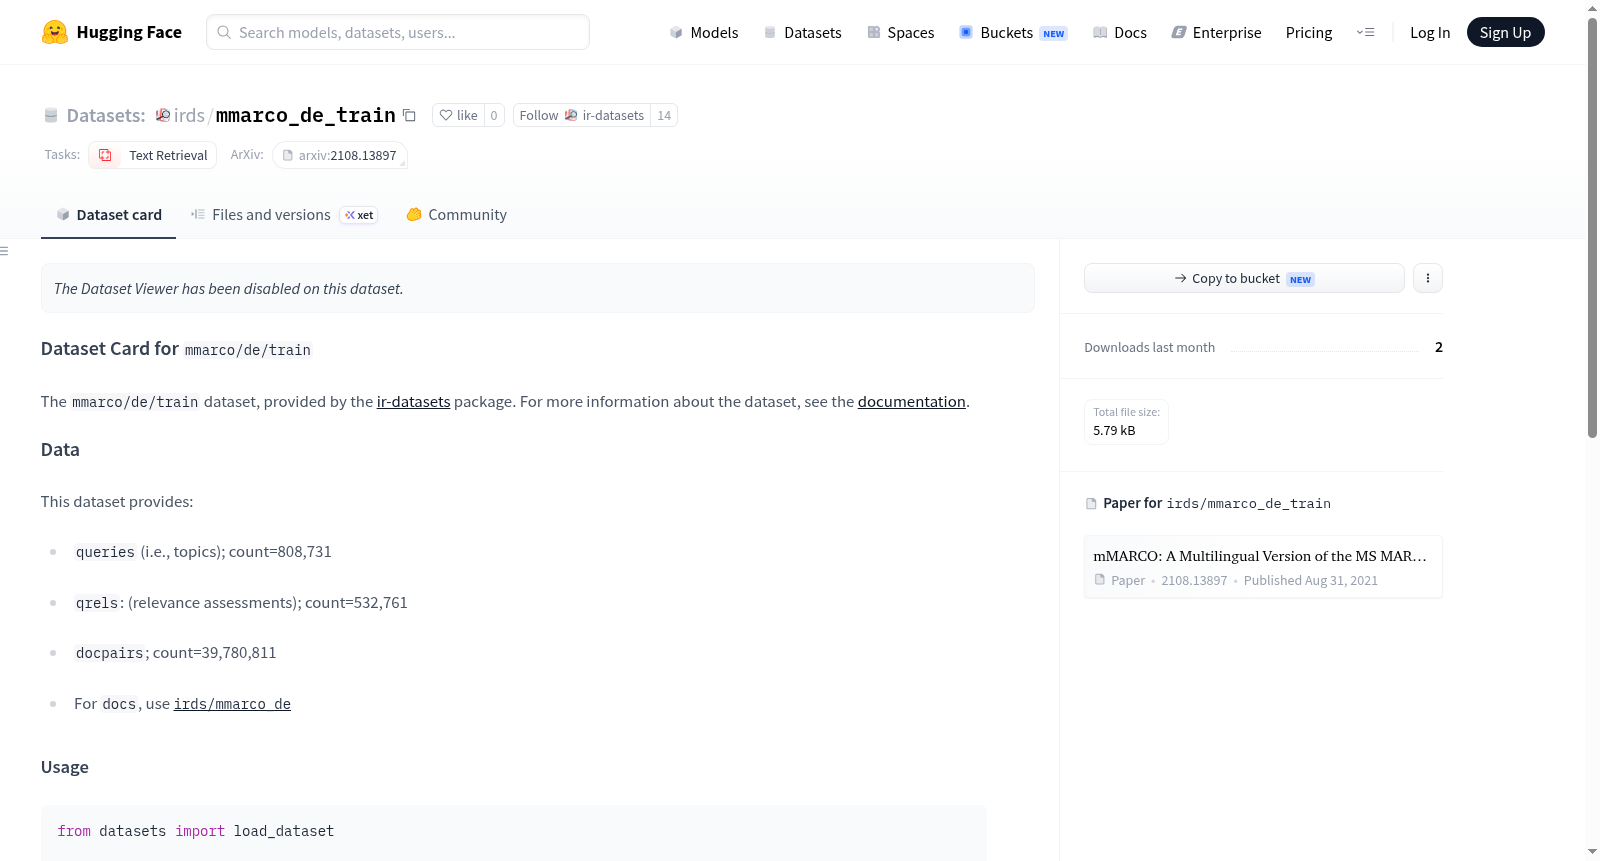
Task: Open the Text Retrieval task tag
Action: point(152,155)
